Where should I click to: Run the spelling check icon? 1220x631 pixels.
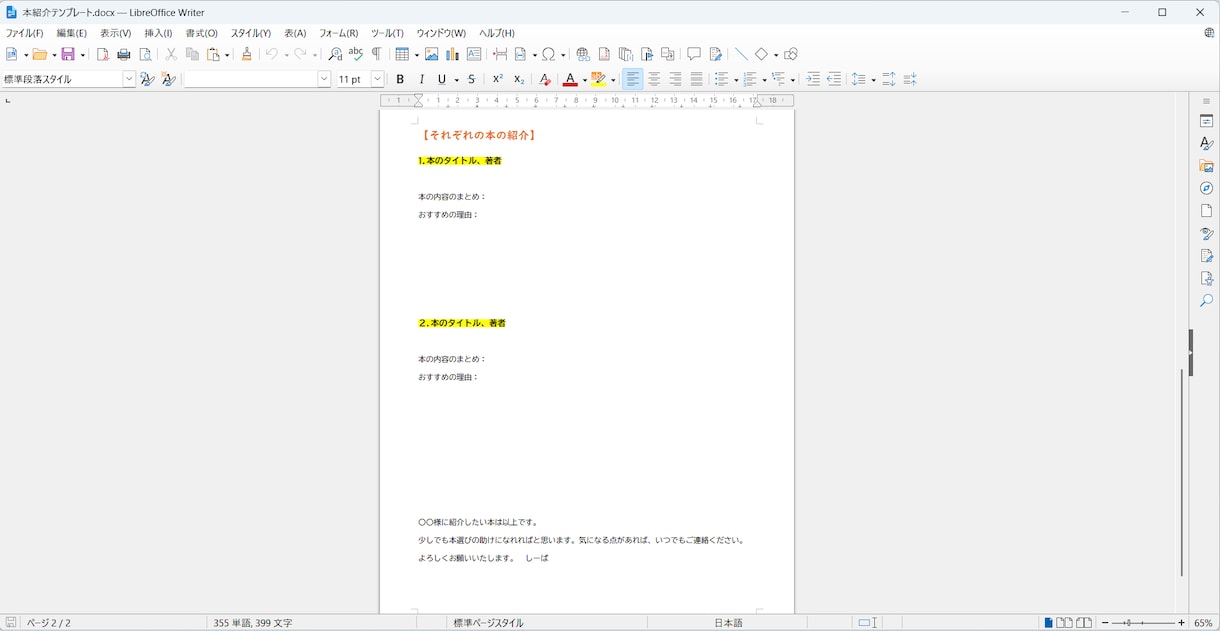point(356,55)
